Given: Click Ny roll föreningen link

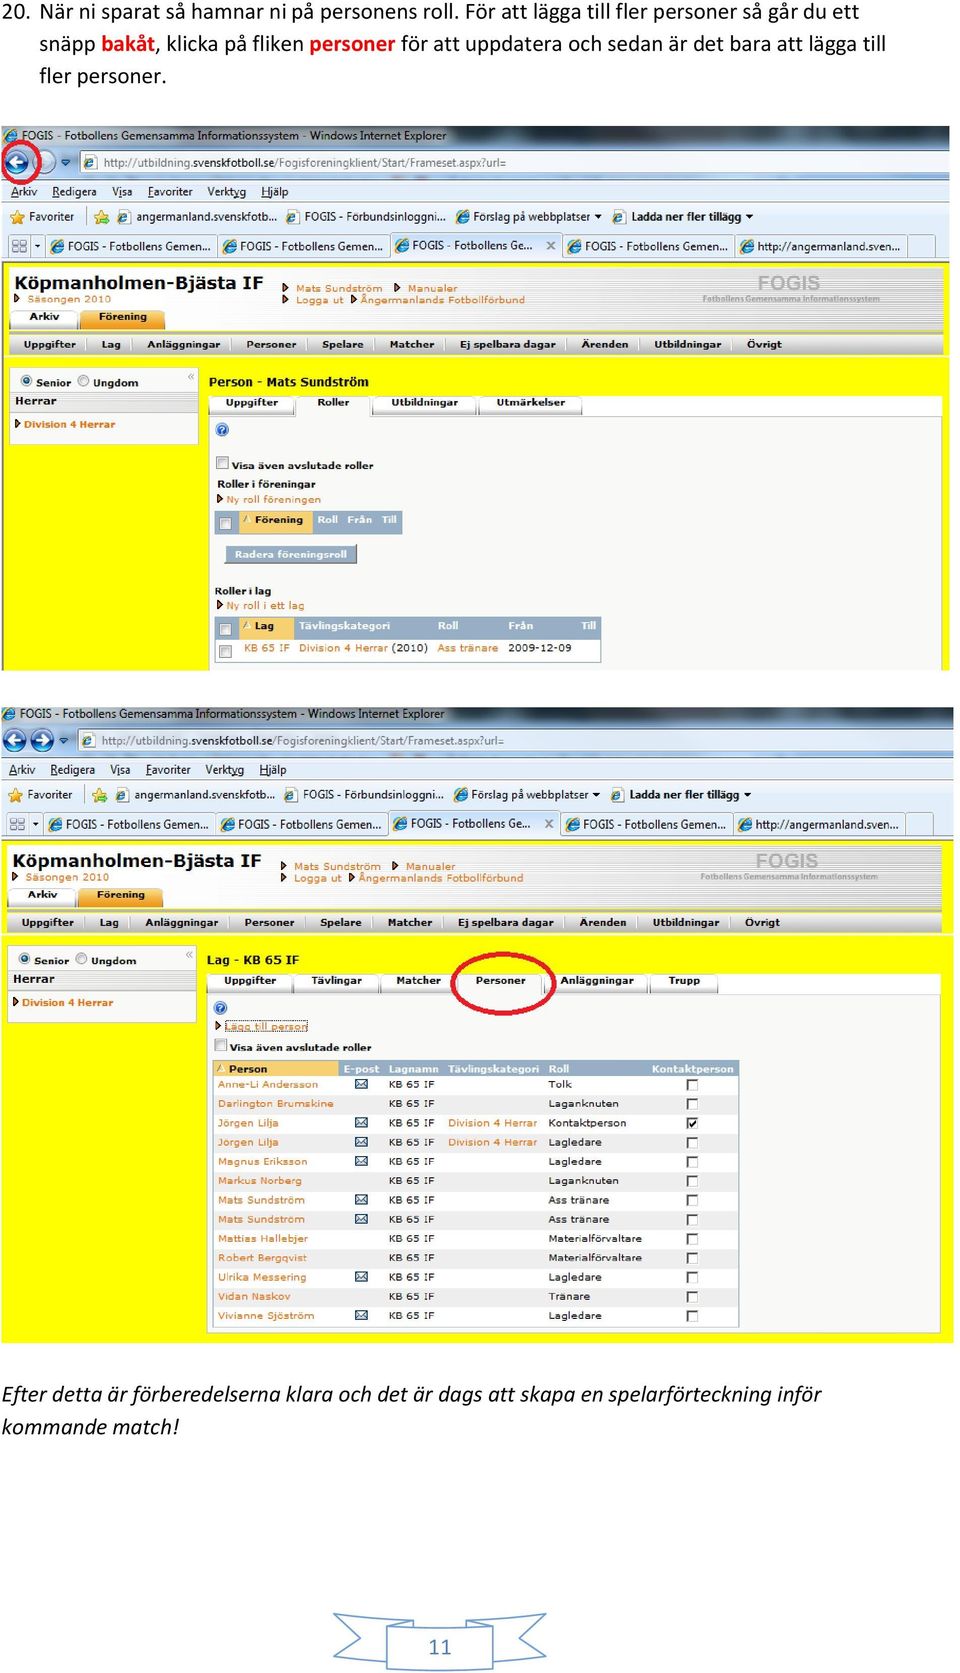Looking at the screenshot, I should coord(273,499).
